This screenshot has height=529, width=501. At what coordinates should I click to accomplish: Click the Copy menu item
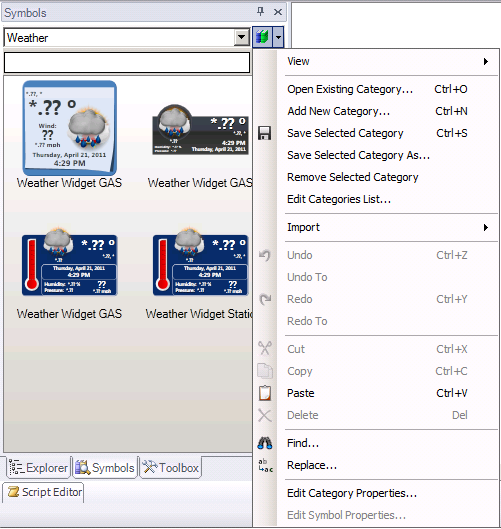tap(375, 371)
